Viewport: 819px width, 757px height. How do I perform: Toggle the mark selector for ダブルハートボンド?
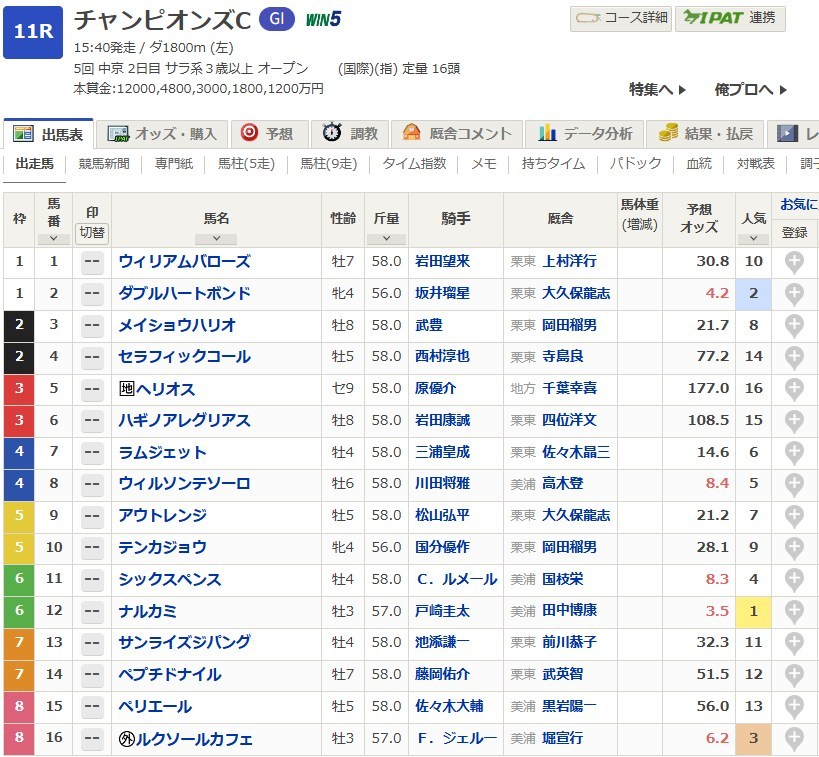click(x=92, y=294)
